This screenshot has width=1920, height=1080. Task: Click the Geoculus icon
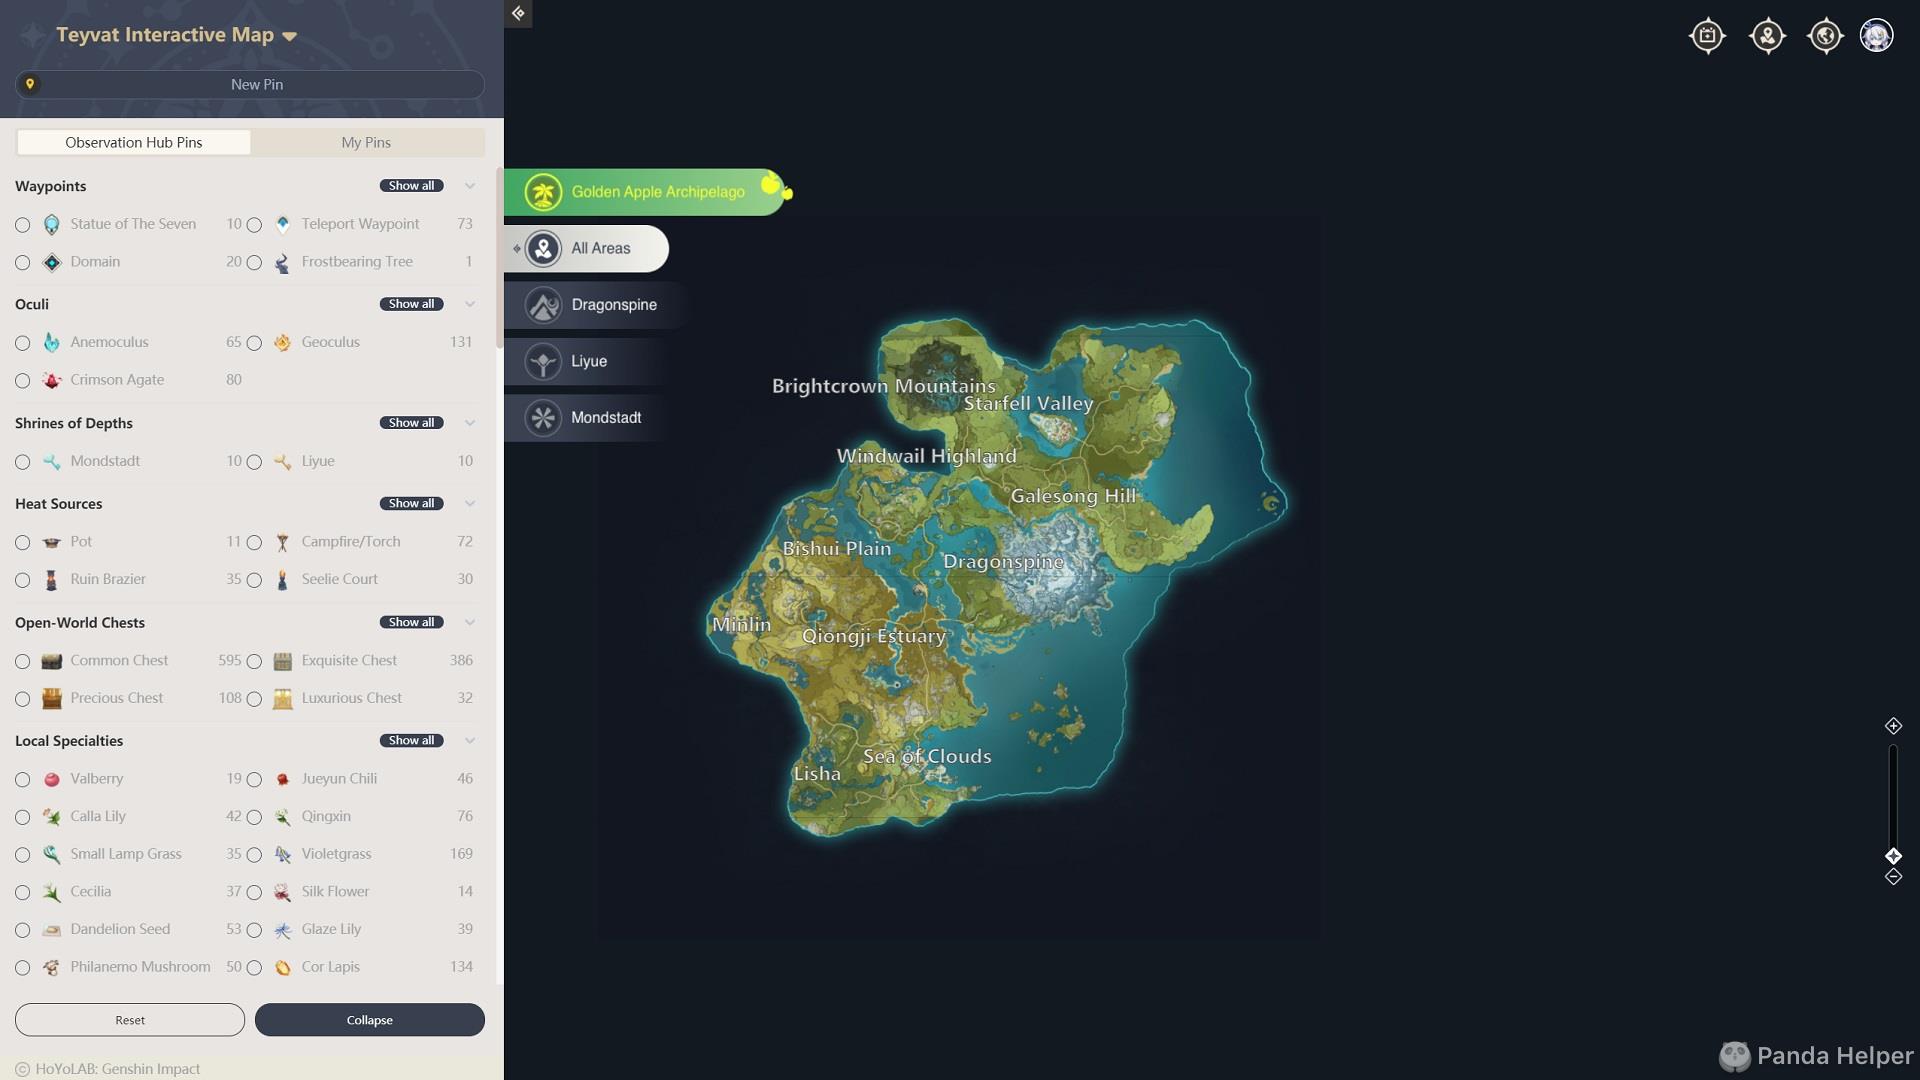pos(283,343)
